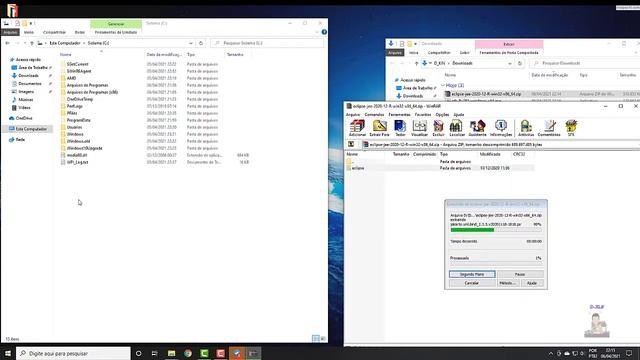Click Ajuda button in extraction dialog

532,283
